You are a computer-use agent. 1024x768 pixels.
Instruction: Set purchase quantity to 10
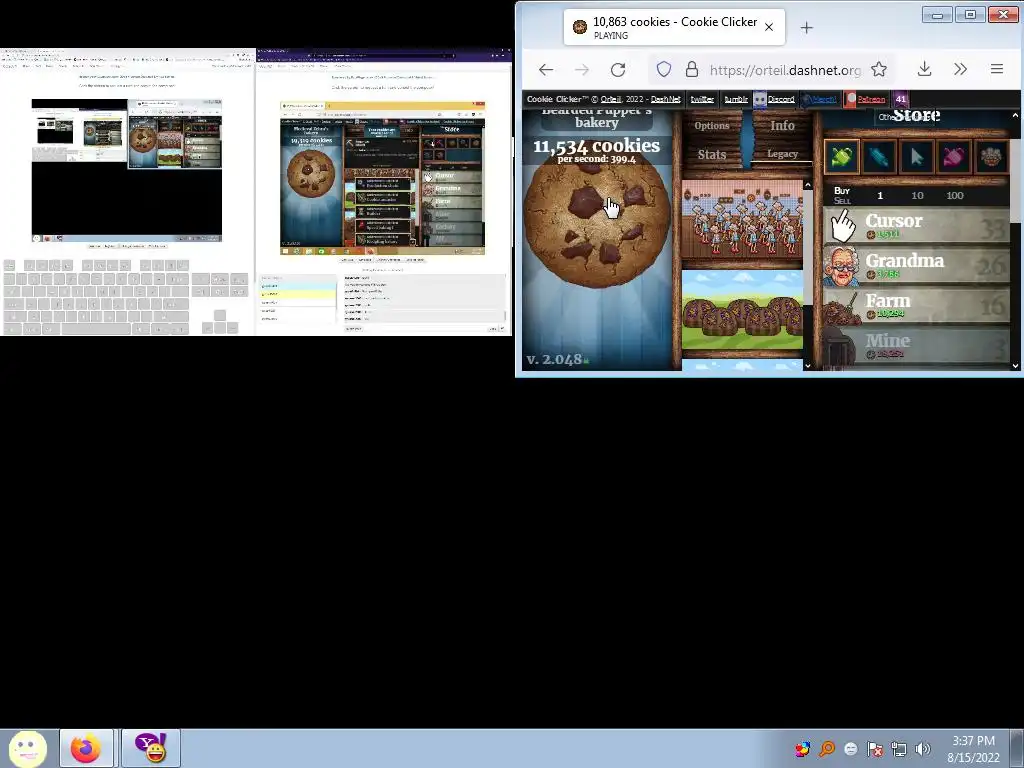click(x=917, y=195)
